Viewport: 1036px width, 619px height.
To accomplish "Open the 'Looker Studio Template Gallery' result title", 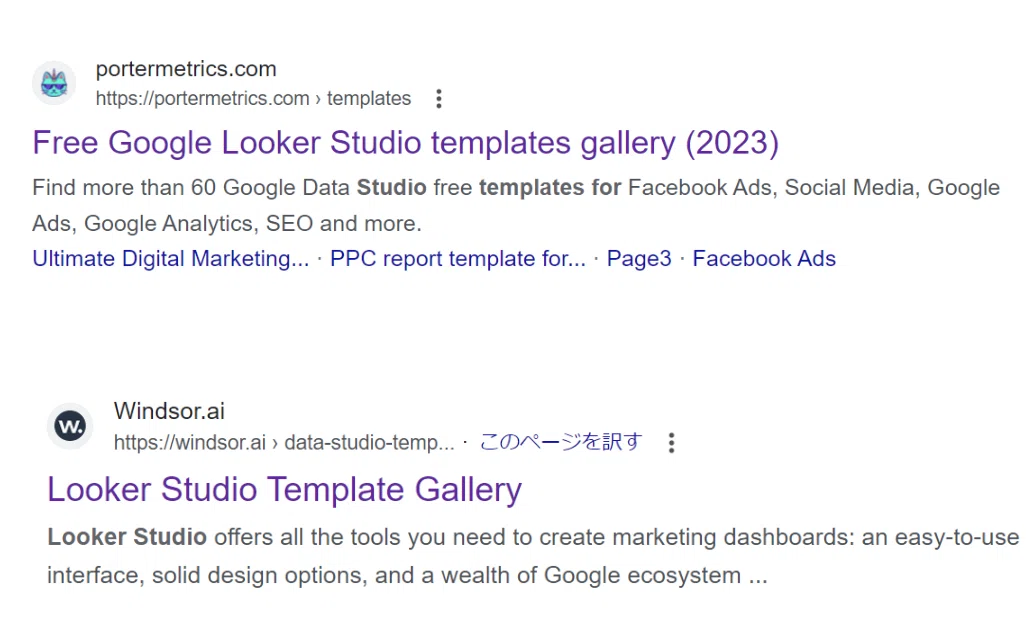I will pos(285,490).
